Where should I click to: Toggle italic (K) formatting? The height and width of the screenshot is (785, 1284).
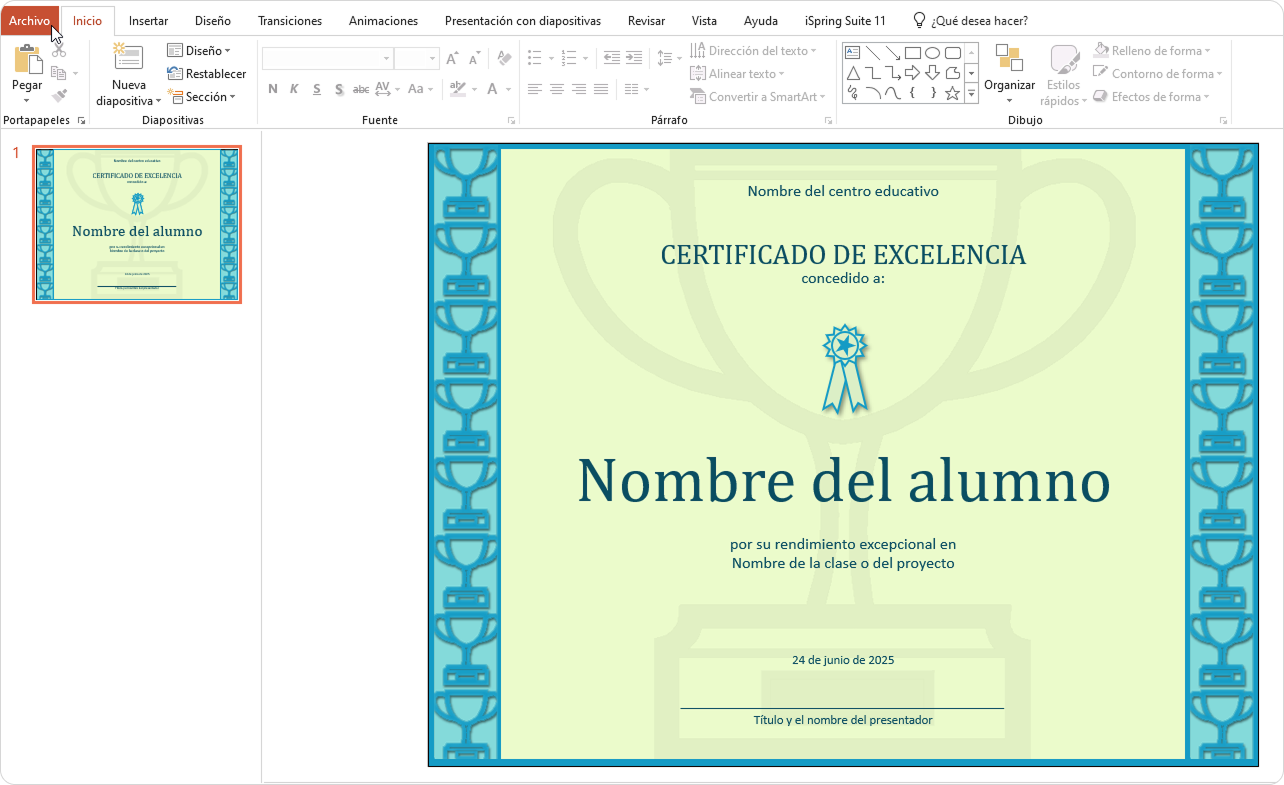point(294,89)
